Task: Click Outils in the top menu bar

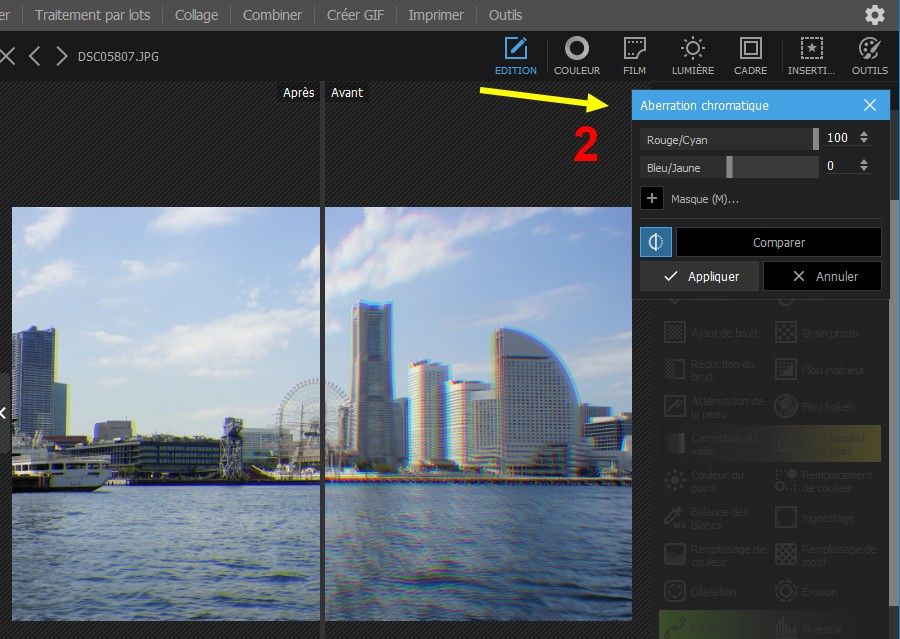Action: [505, 15]
